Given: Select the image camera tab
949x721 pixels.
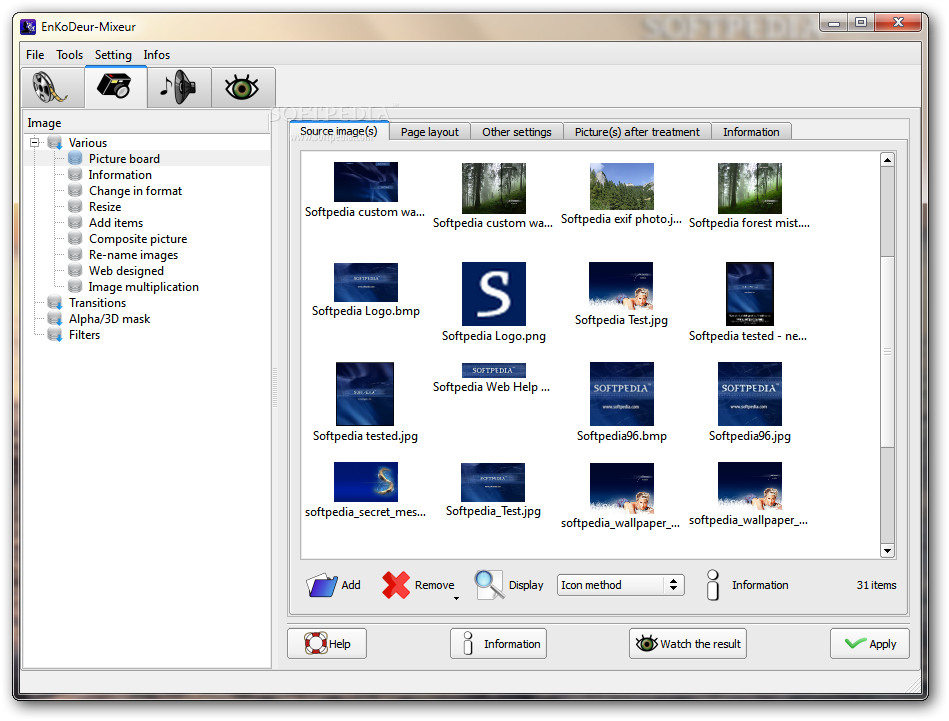Looking at the screenshot, I should pyautogui.click(x=116, y=87).
